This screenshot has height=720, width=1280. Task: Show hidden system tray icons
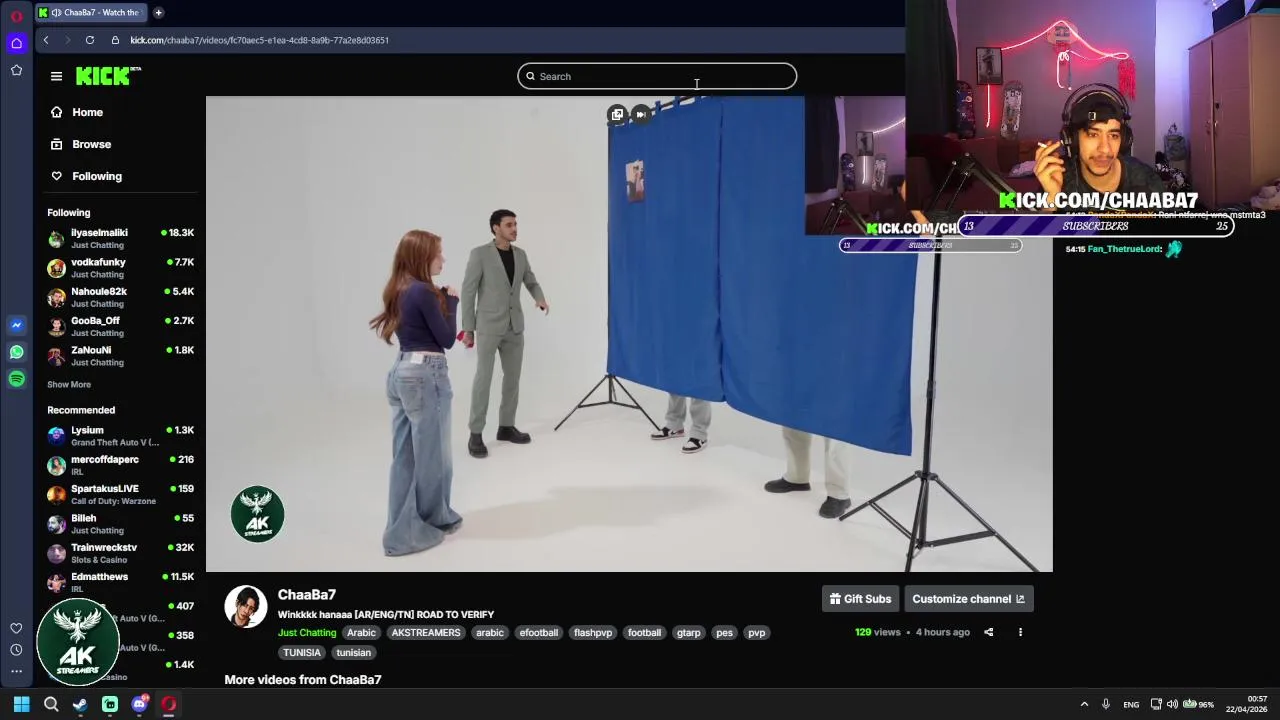tap(1084, 704)
